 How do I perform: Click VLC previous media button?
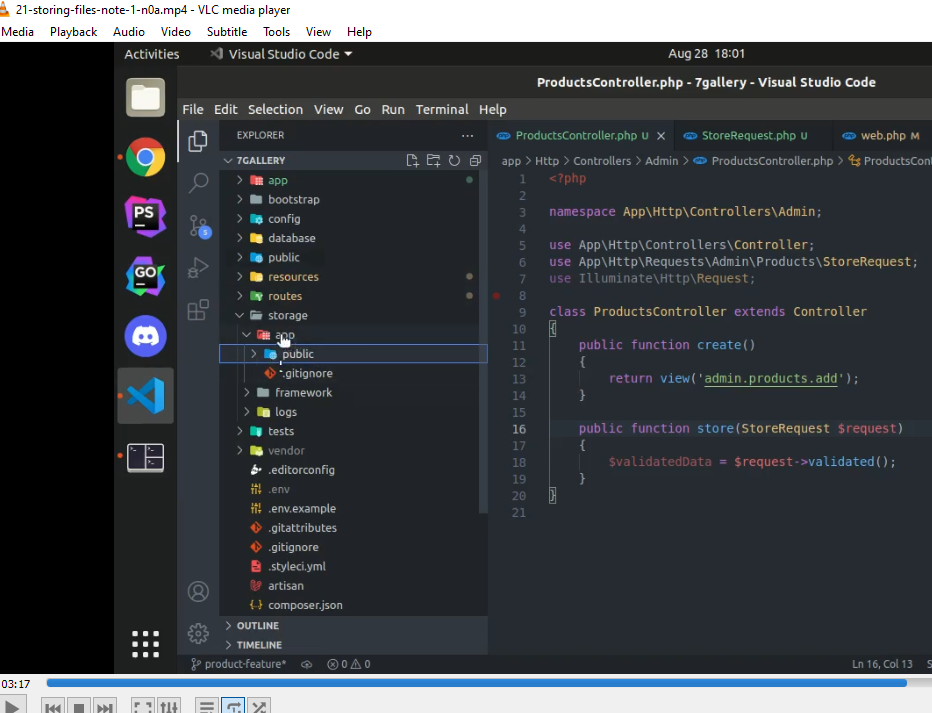tap(52, 707)
